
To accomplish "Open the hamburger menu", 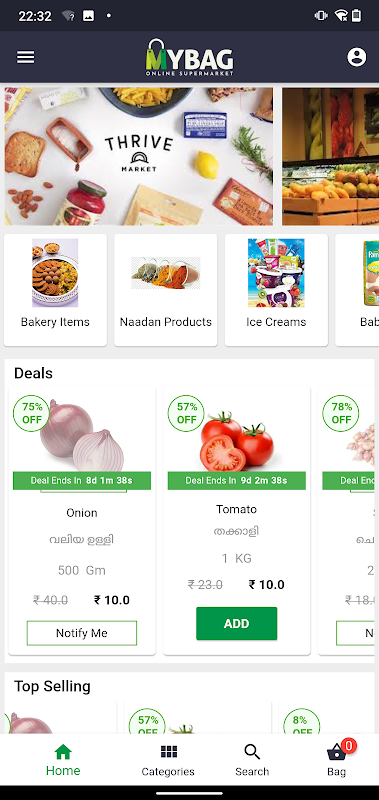I will coord(26,57).
